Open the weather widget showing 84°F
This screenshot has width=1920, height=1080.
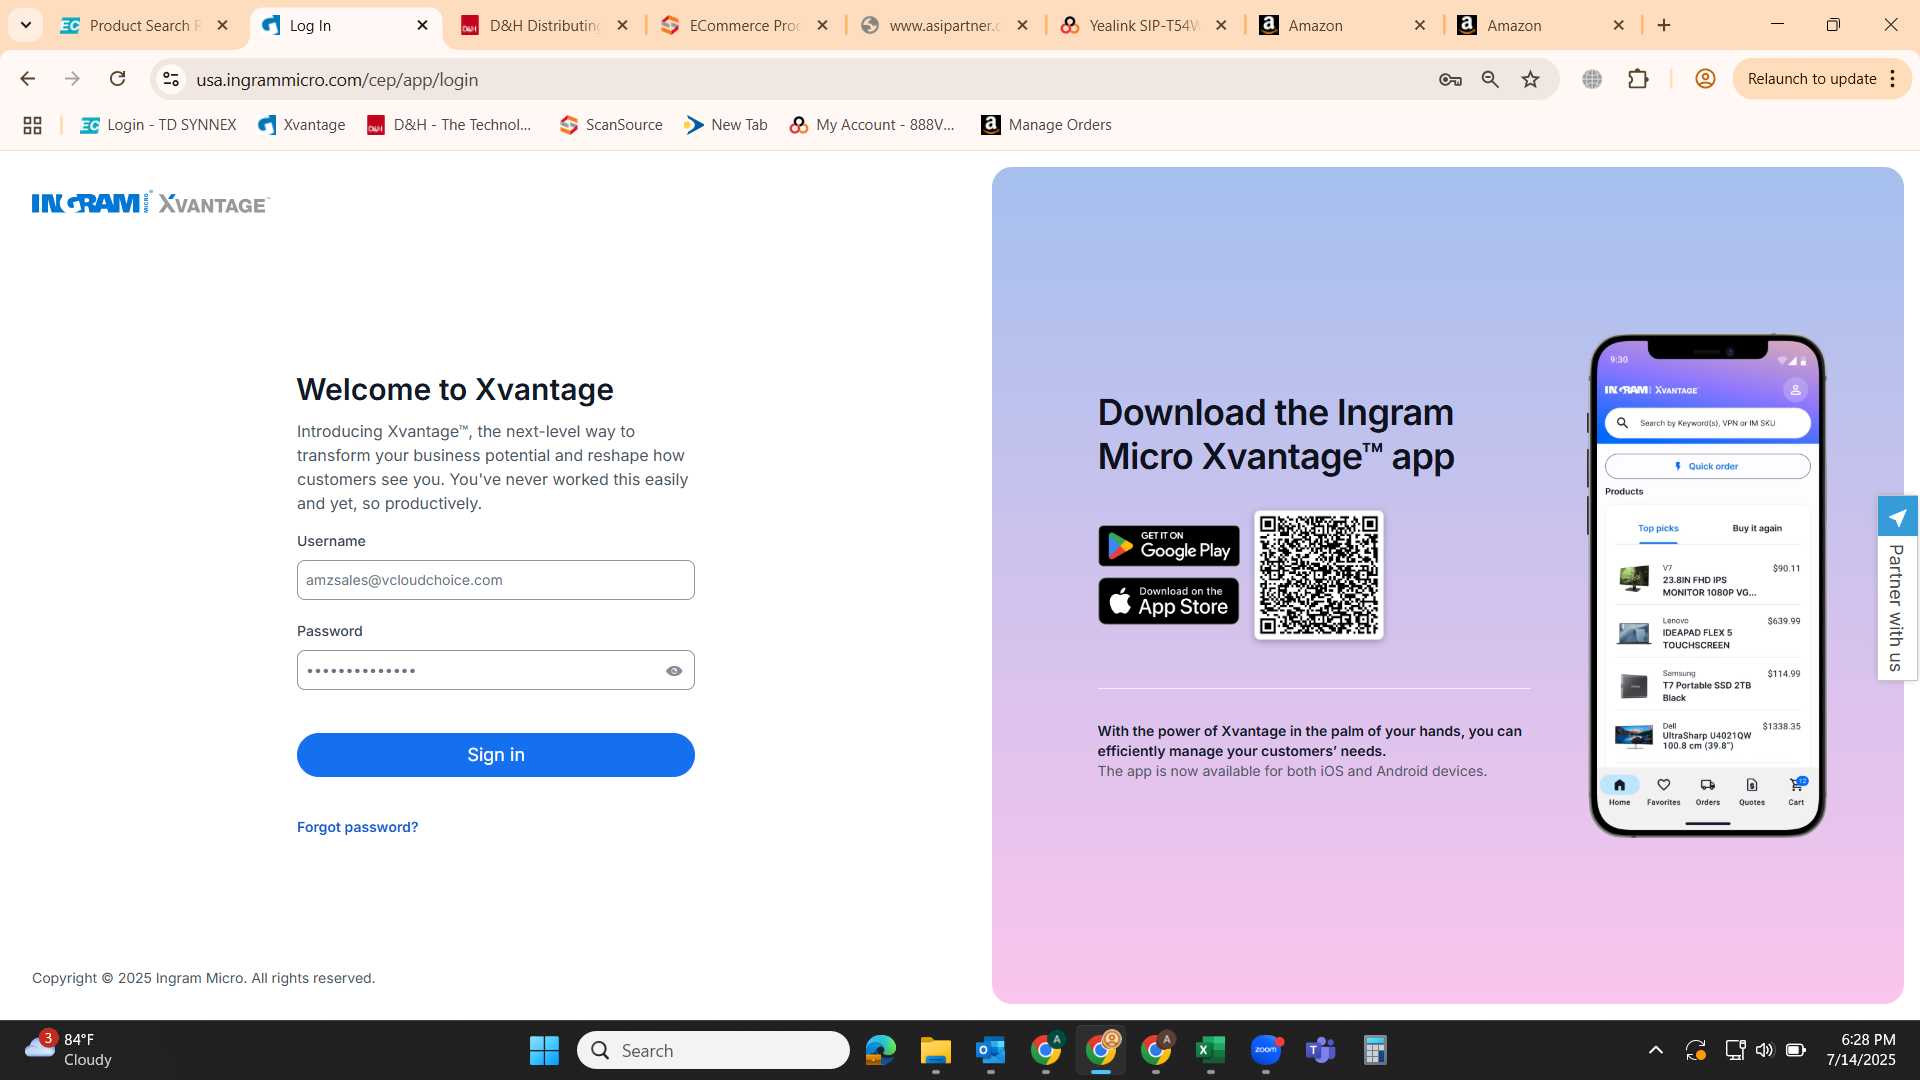[68, 1050]
